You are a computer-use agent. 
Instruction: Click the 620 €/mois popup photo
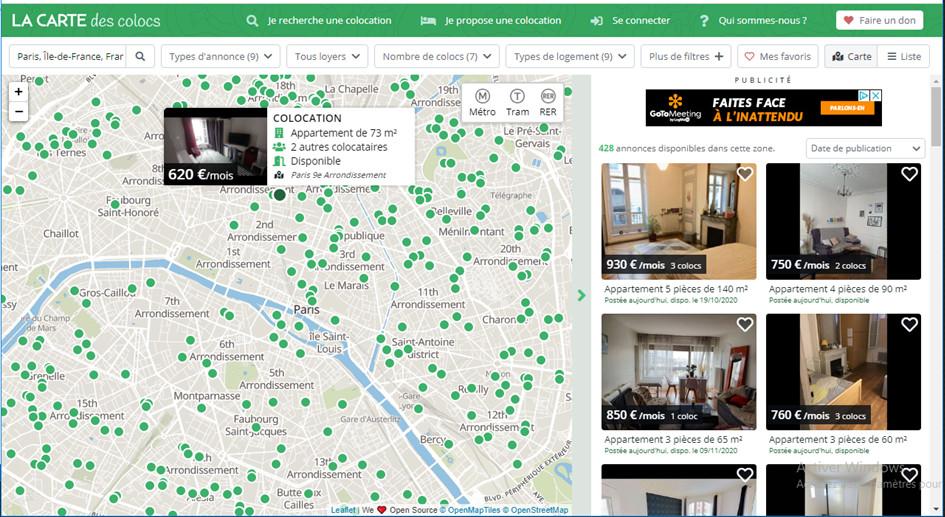click(x=216, y=146)
